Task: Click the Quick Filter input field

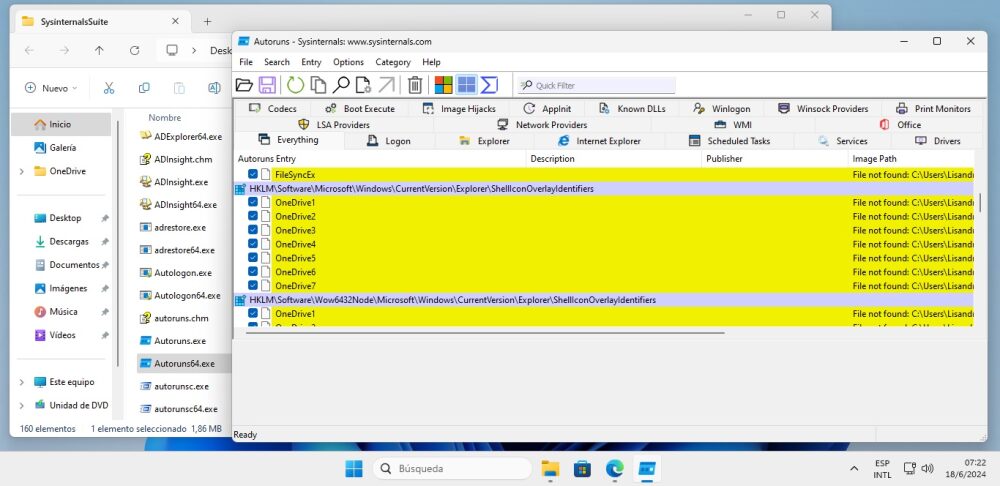Action: click(x=596, y=85)
